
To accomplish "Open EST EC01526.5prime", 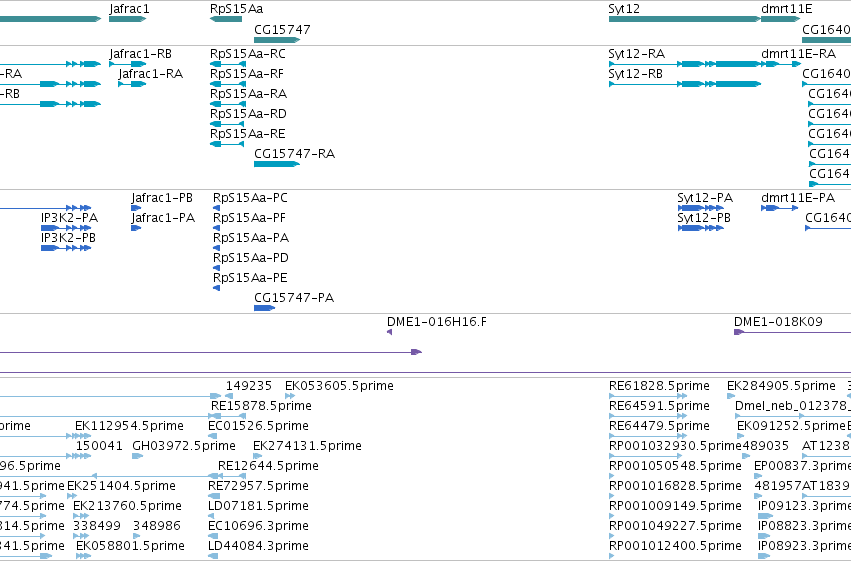I will pos(258,426).
